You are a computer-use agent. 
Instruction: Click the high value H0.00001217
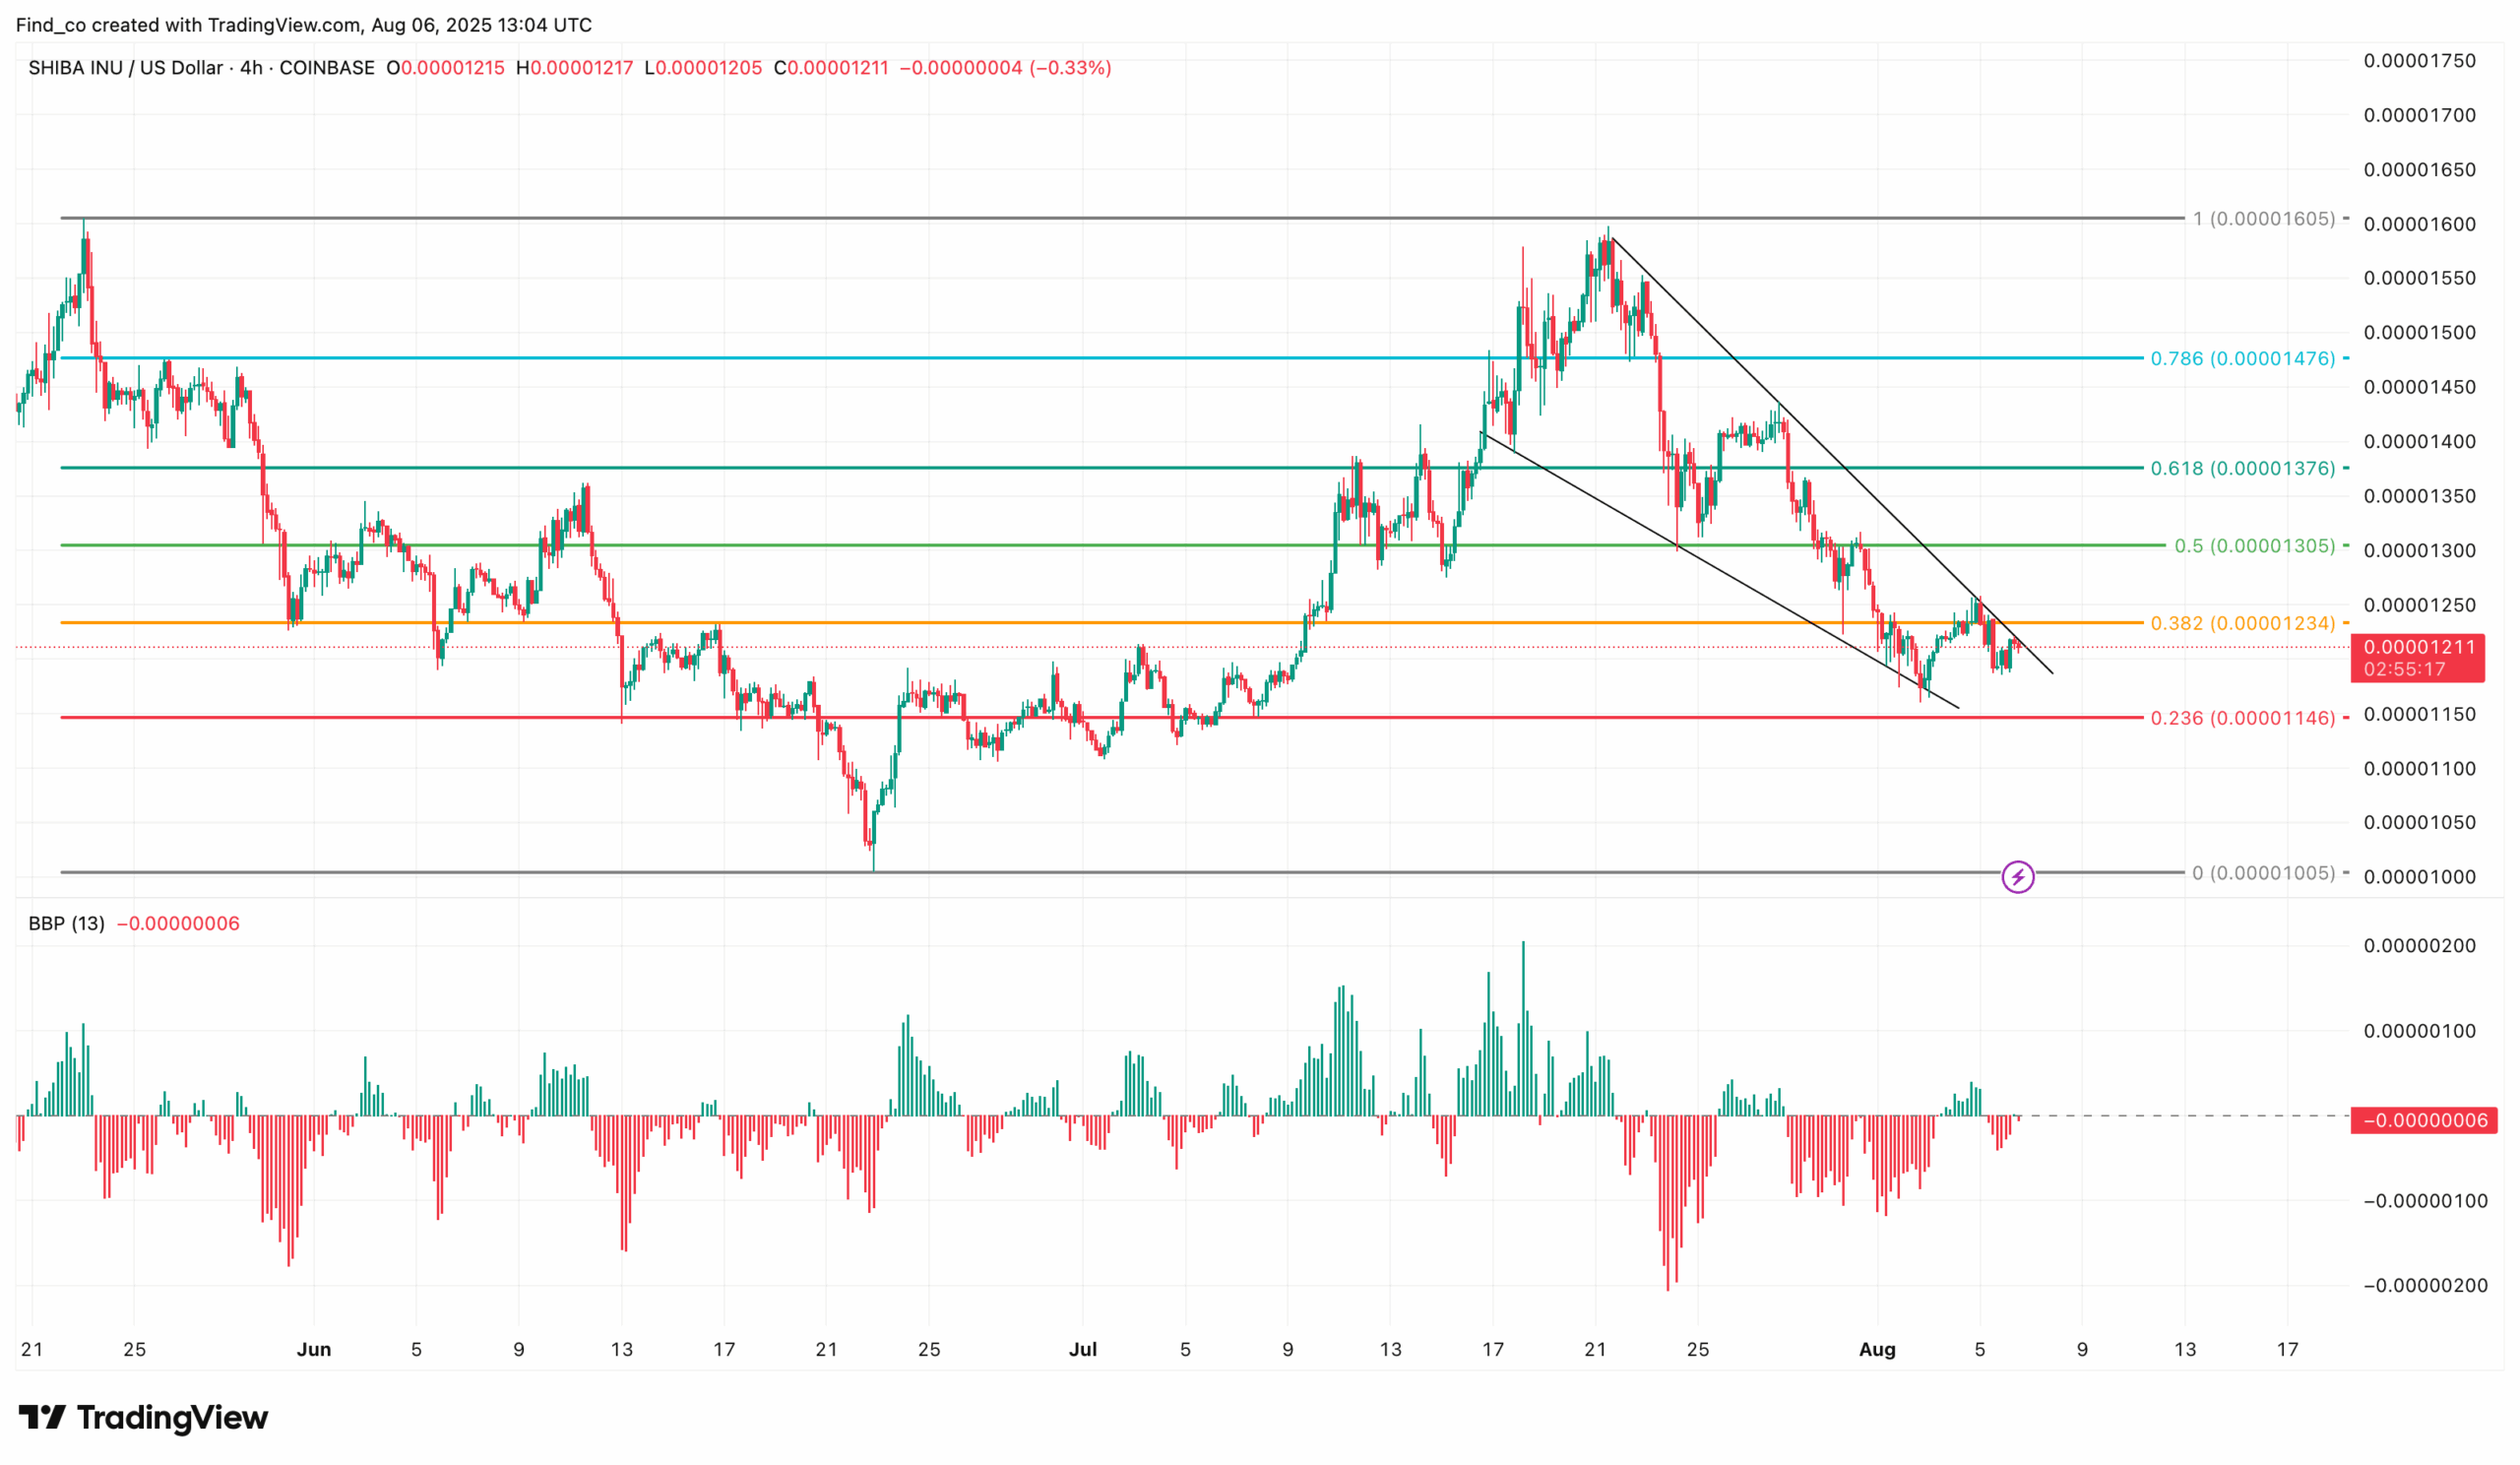pos(575,68)
